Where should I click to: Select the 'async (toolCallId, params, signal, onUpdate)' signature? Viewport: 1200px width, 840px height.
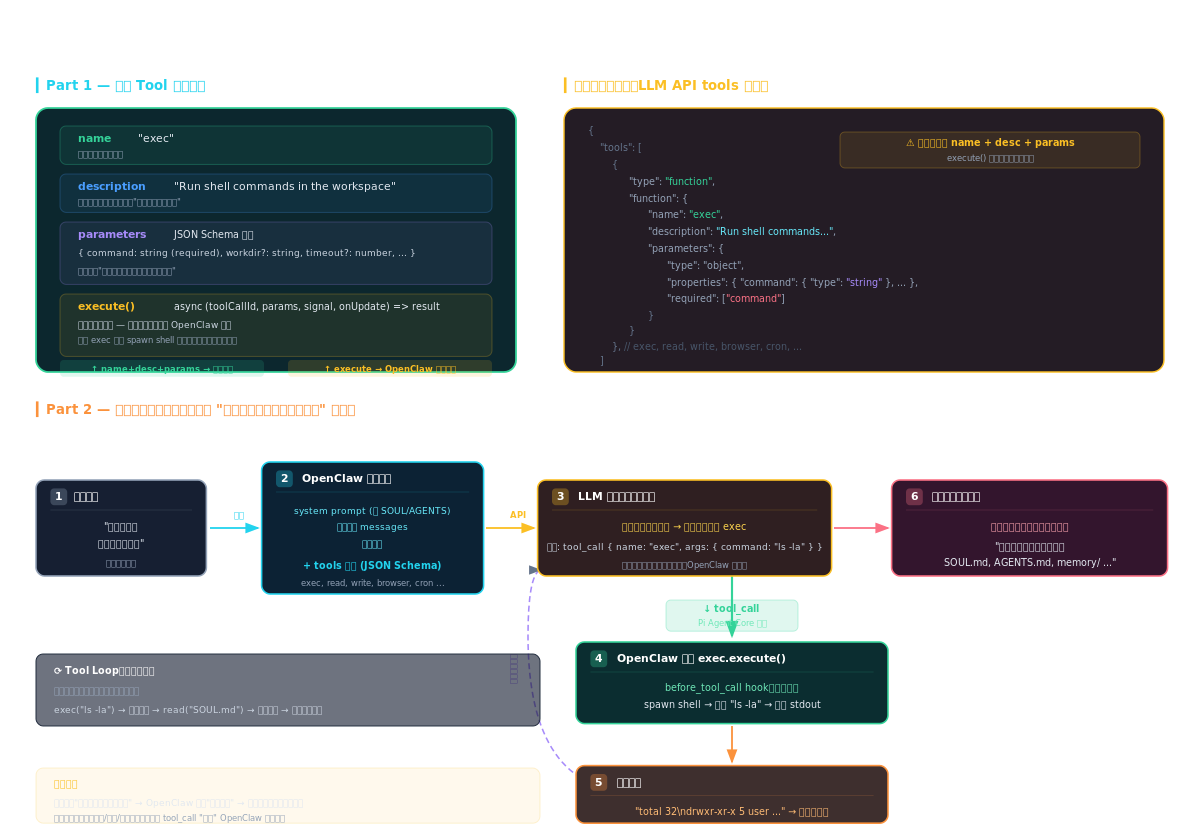tap(306, 307)
